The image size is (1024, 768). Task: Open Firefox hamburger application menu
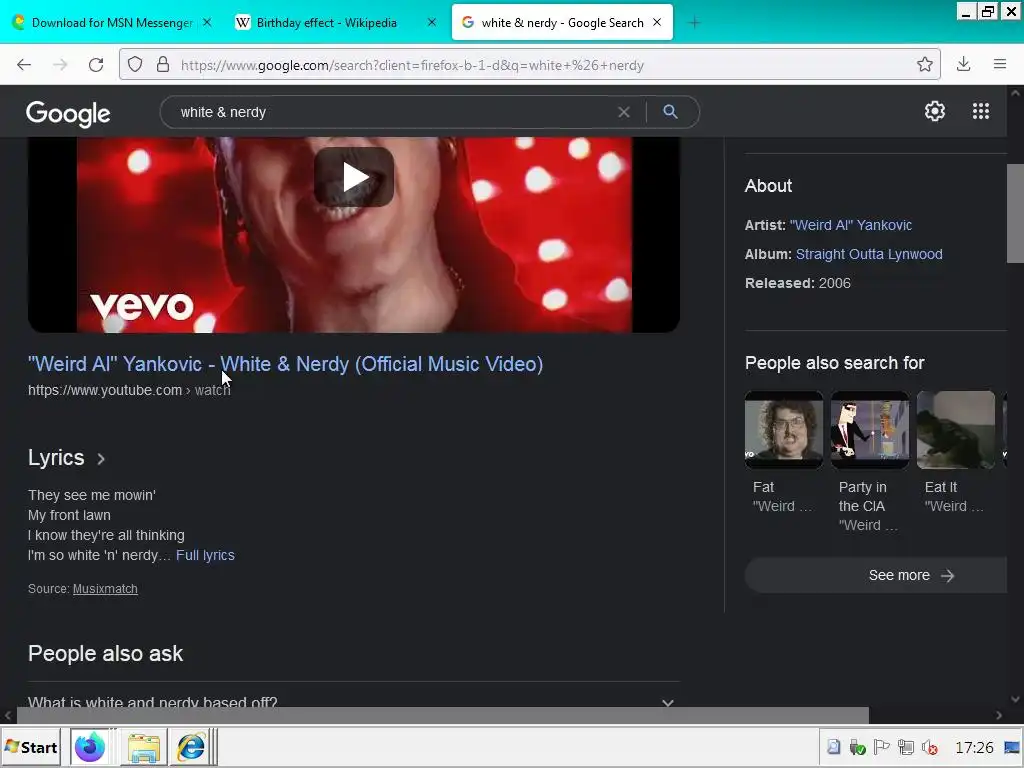click(x=1000, y=64)
